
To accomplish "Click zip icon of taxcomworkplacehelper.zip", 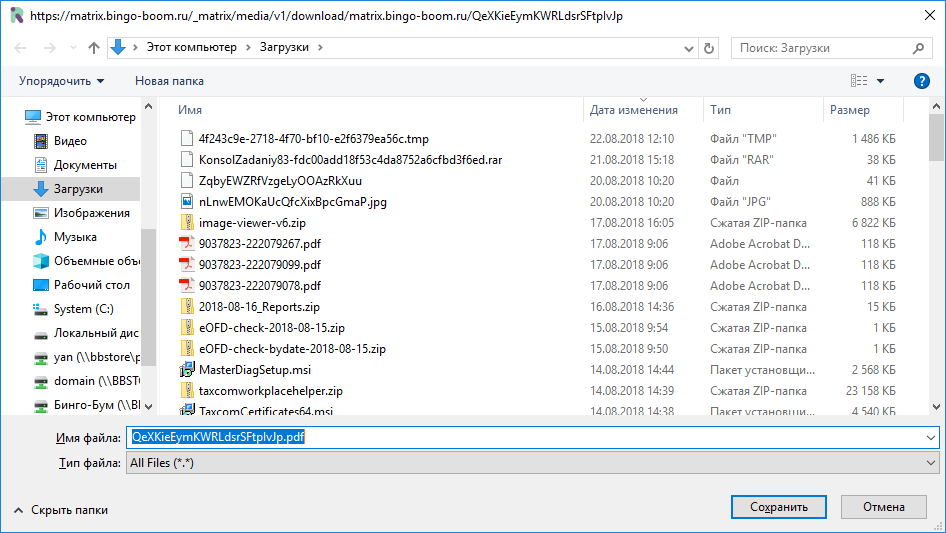I will [x=187, y=391].
